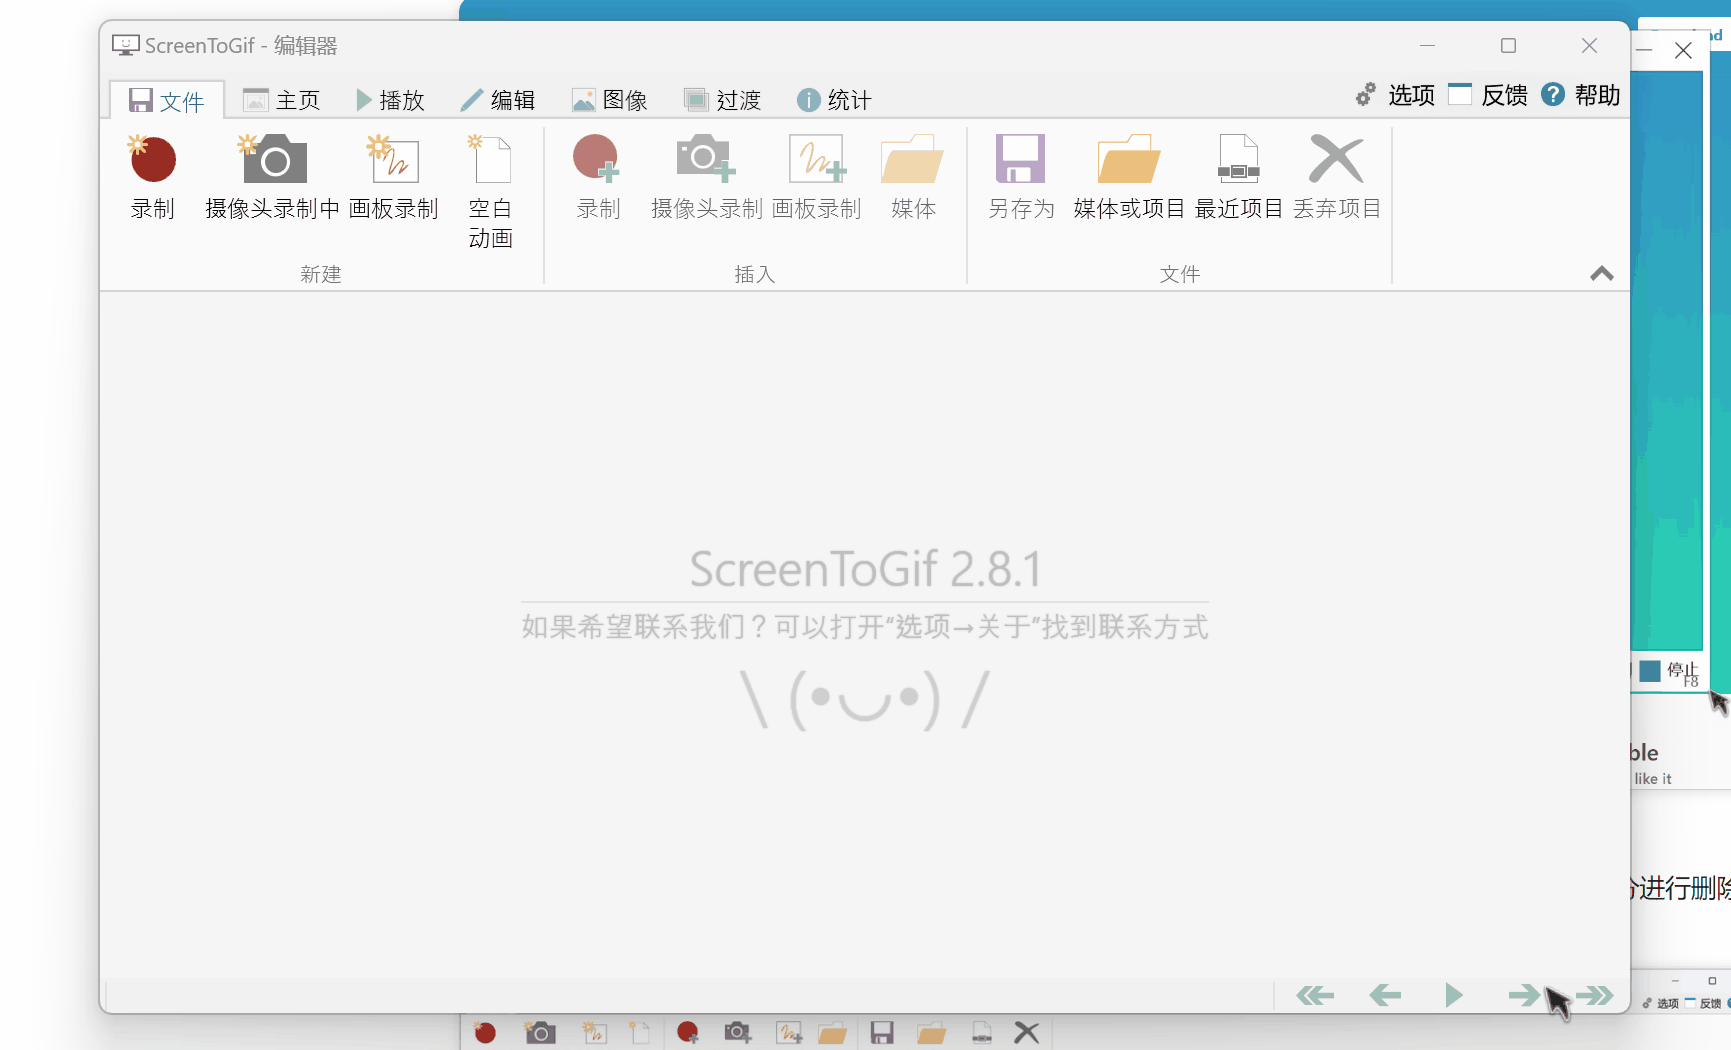This screenshot has width=1731, height=1050.
Task: Click insert-recording icon with plus in background strip
Action: click(688, 1032)
